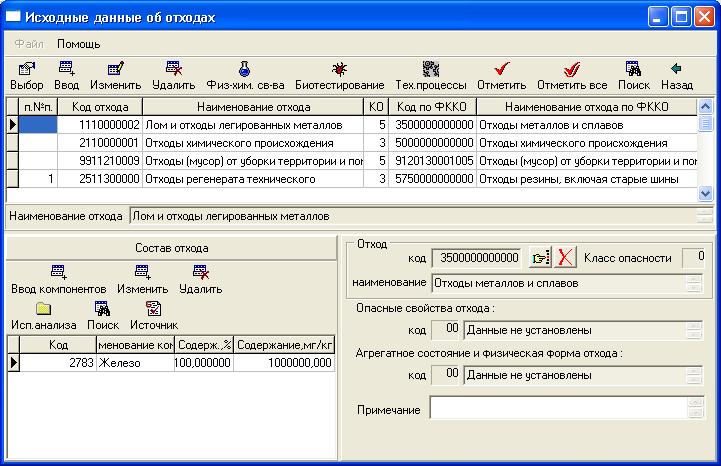
Task: Sort by Код по ФККО column header
Action: [x=433, y=107]
